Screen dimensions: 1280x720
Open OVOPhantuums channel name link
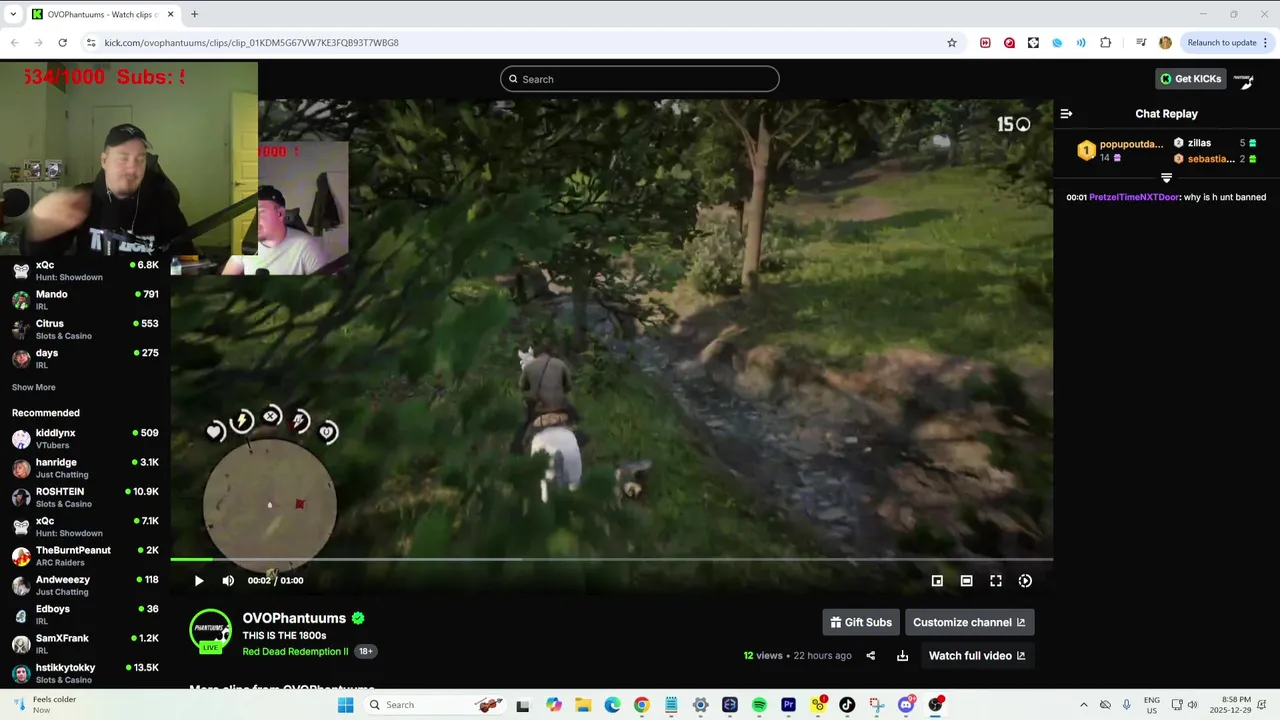(294, 618)
